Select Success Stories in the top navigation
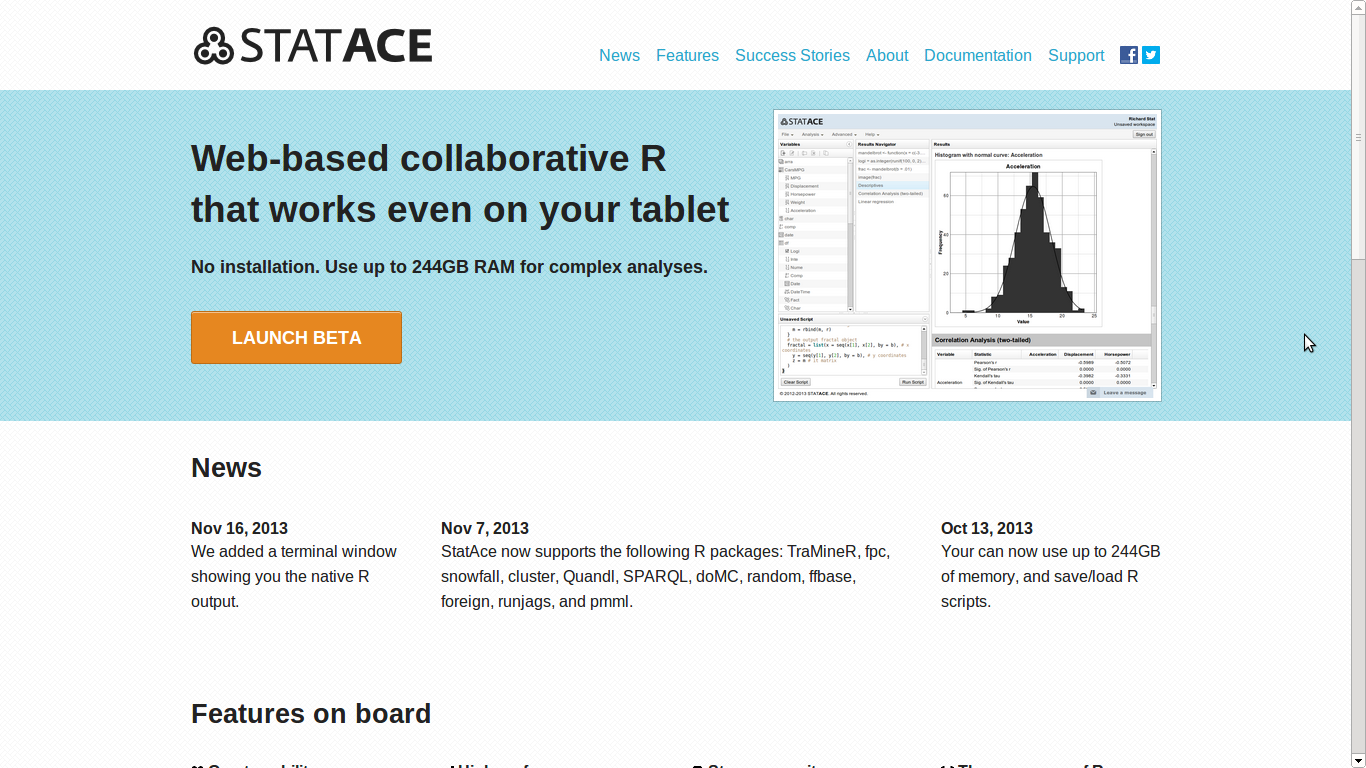1366x768 pixels. click(792, 56)
